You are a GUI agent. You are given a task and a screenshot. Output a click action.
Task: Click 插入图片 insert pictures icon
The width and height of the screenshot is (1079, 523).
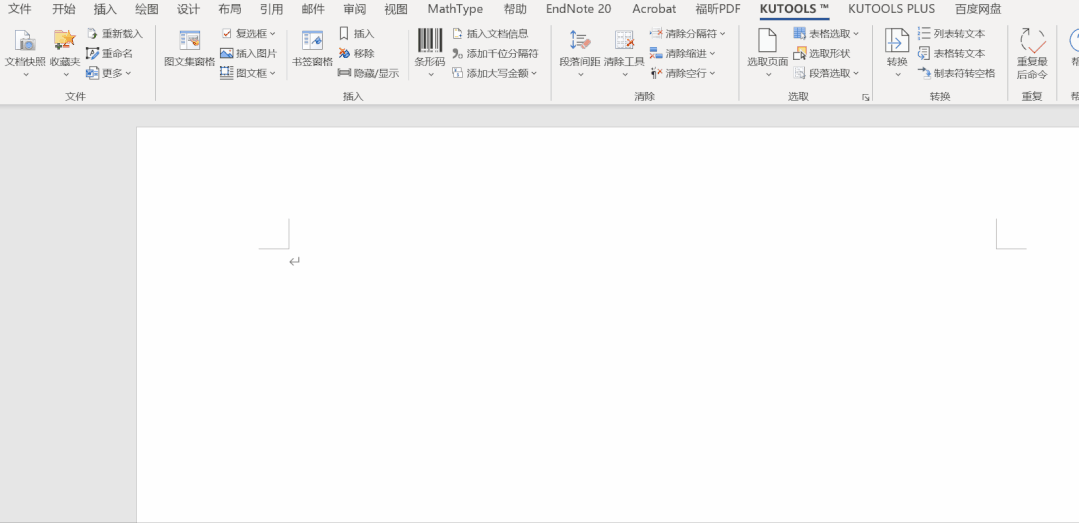pyautogui.click(x=226, y=53)
